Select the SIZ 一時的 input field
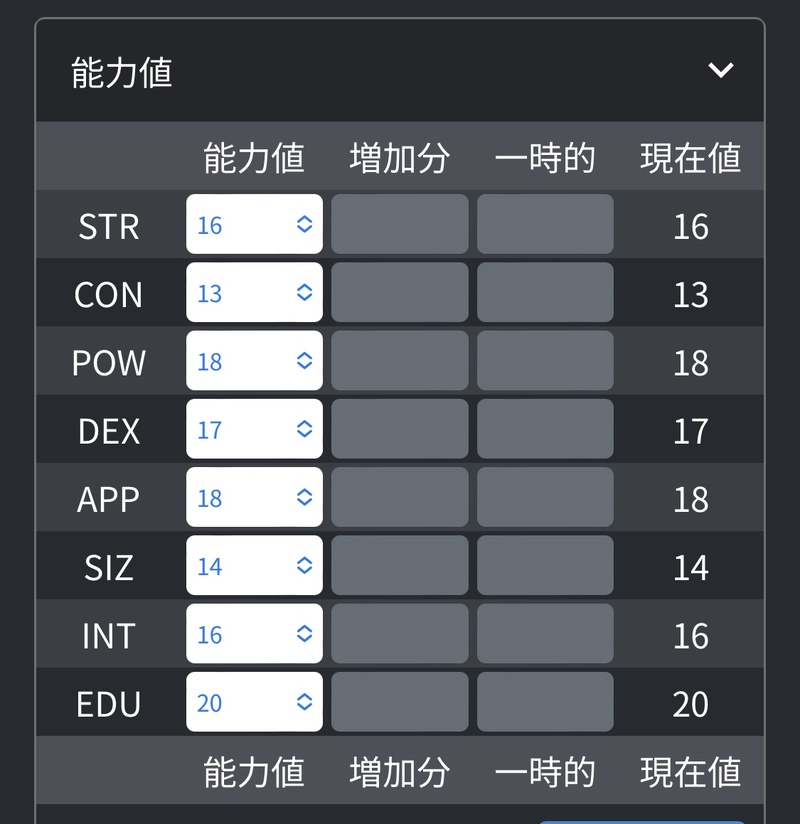Image resolution: width=800 pixels, height=824 pixels. click(545, 565)
